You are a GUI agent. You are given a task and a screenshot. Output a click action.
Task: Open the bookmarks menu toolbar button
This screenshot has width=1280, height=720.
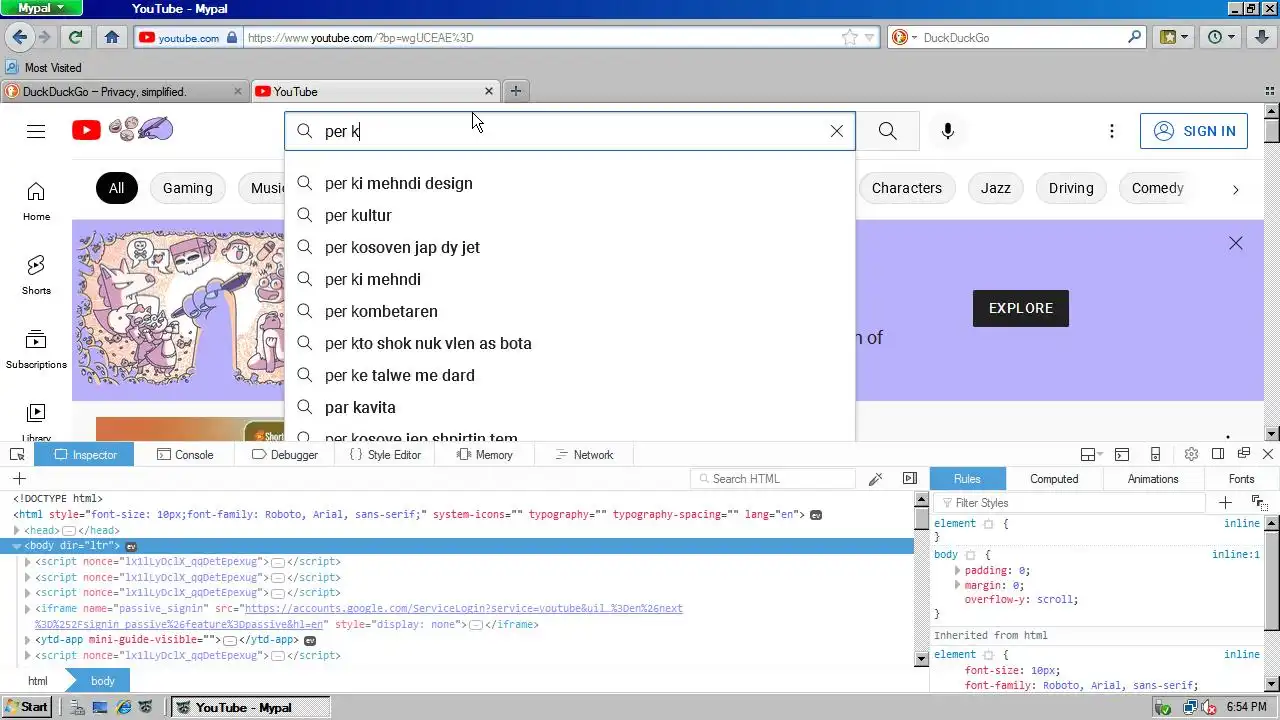[x=1174, y=37]
